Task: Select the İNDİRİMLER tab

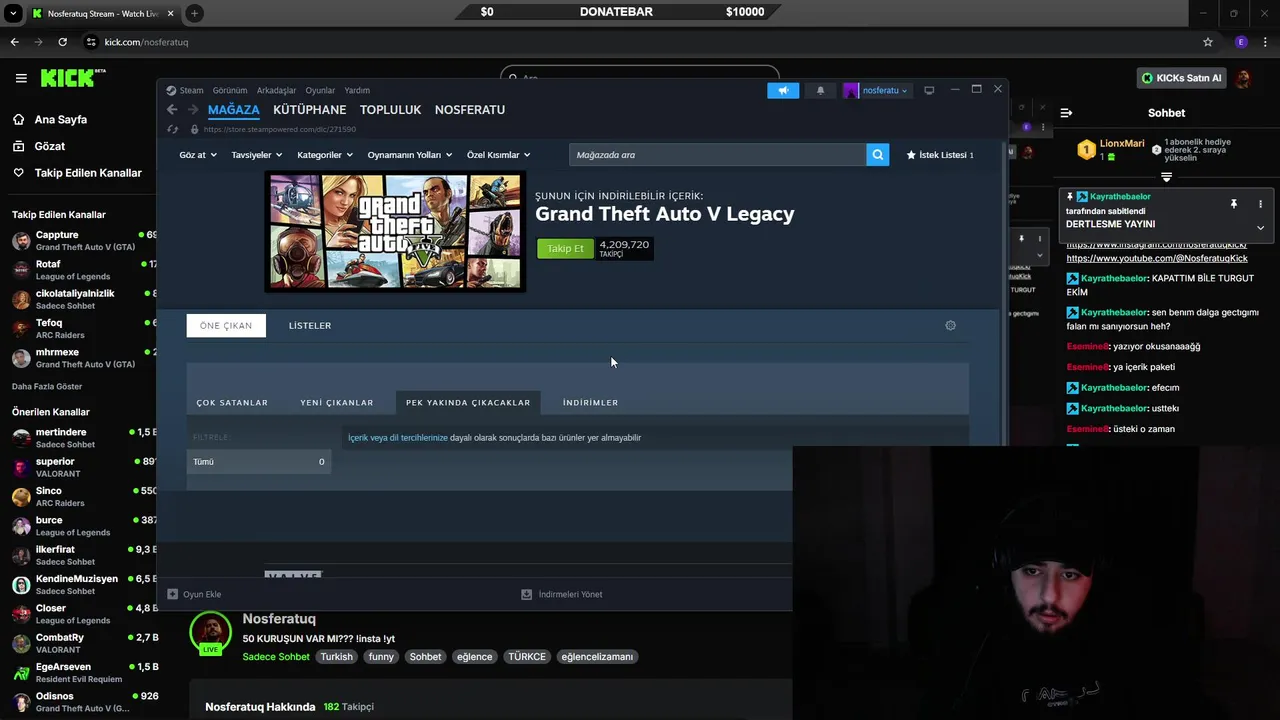Action: 590,402
